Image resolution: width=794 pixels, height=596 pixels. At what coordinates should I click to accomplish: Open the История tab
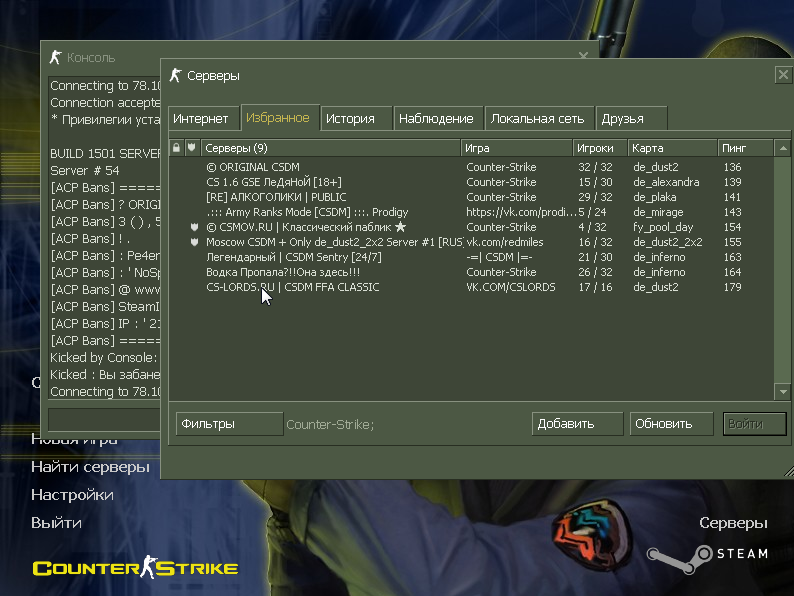click(x=356, y=118)
